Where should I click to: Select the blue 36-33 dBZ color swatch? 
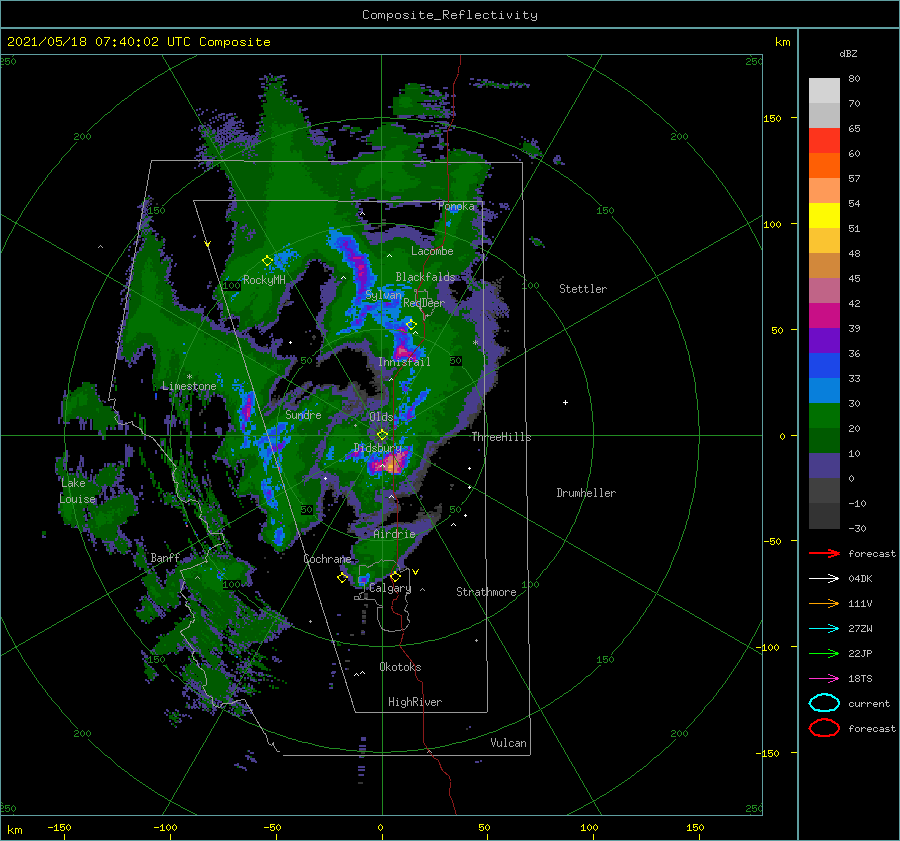click(x=824, y=365)
